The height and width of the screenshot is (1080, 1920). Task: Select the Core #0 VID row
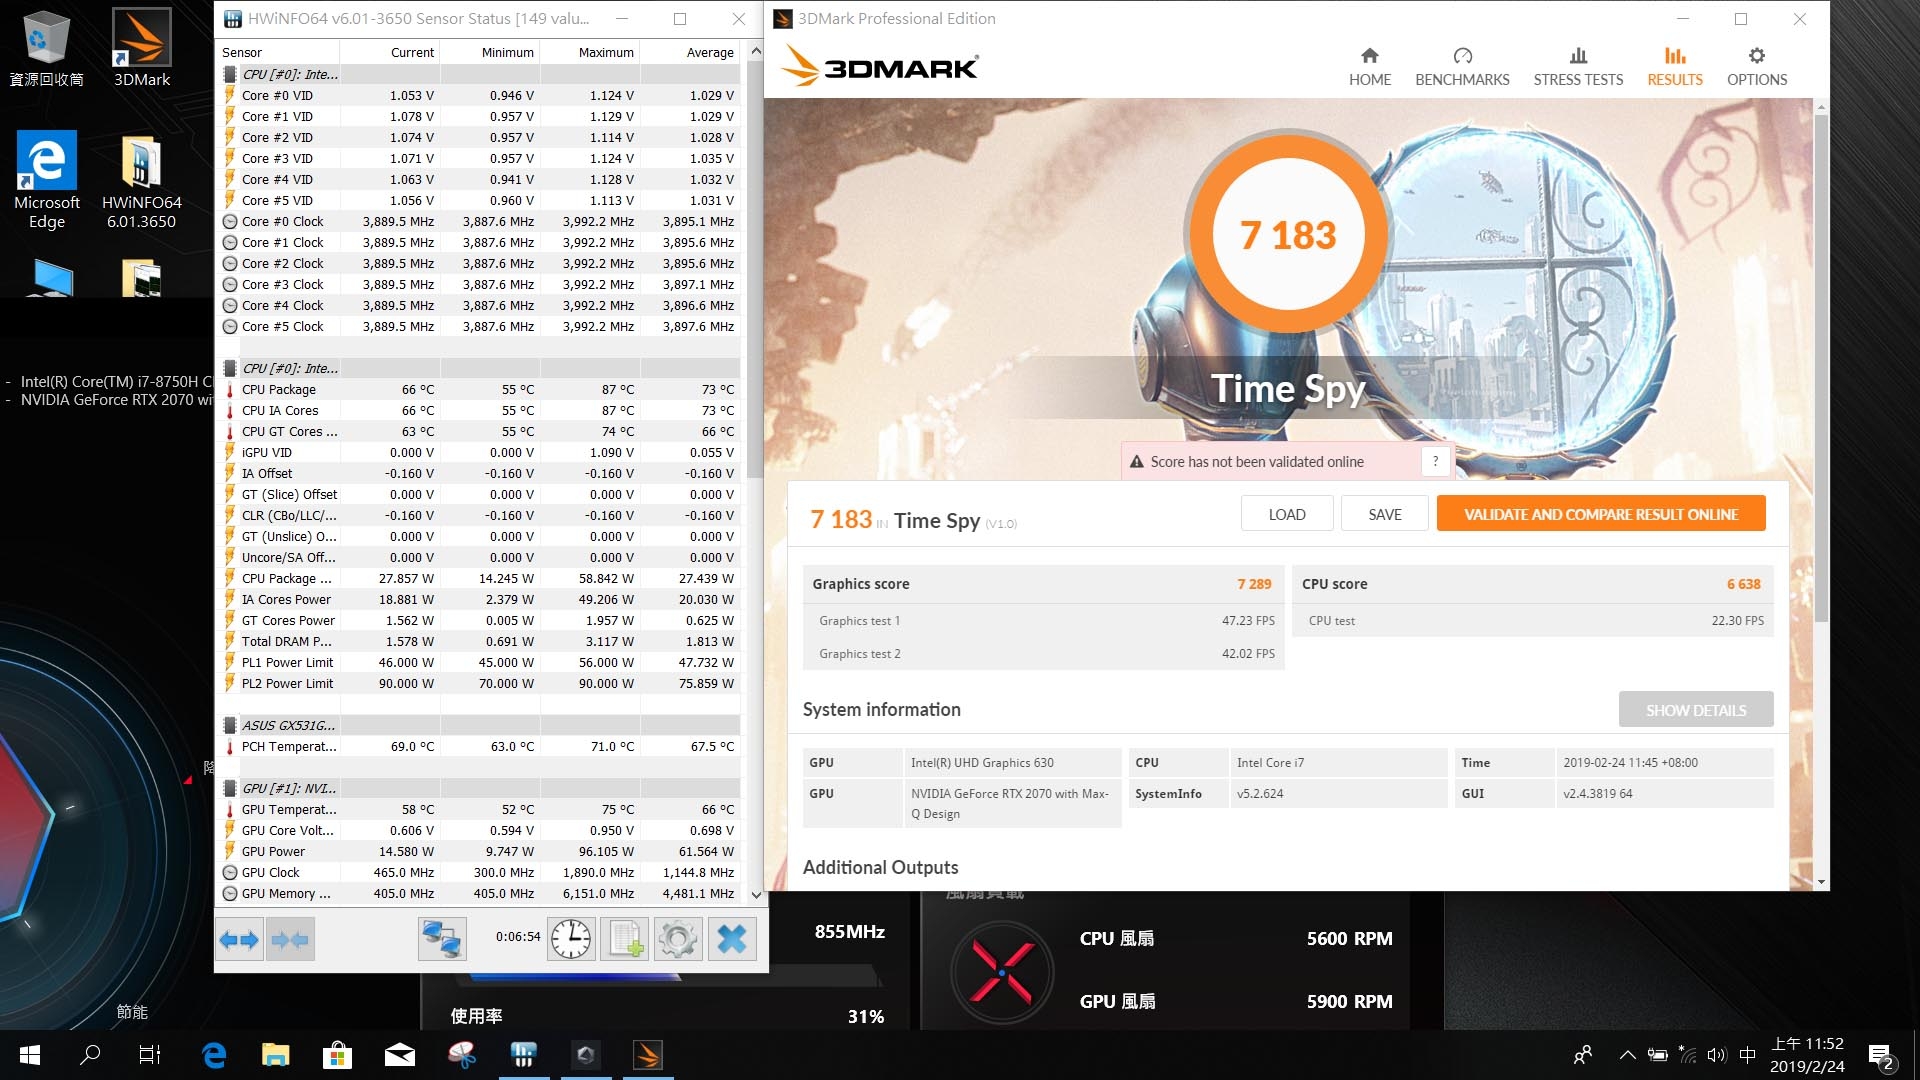(x=480, y=96)
